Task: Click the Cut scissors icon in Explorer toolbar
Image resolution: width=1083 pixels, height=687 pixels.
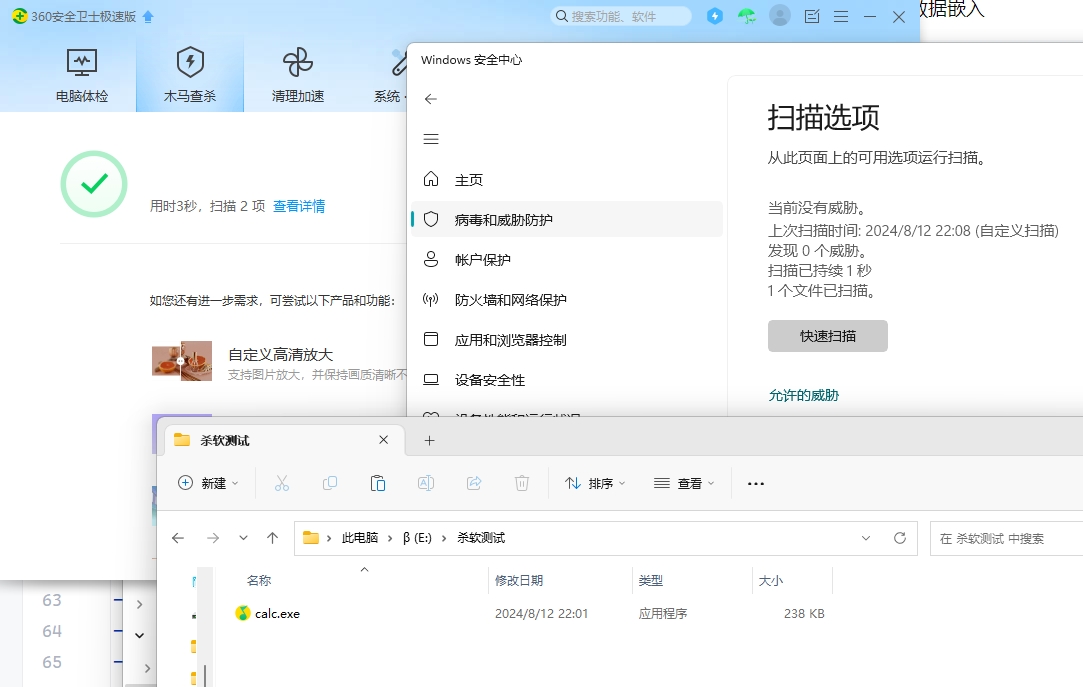Action: pyautogui.click(x=282, y=483)
